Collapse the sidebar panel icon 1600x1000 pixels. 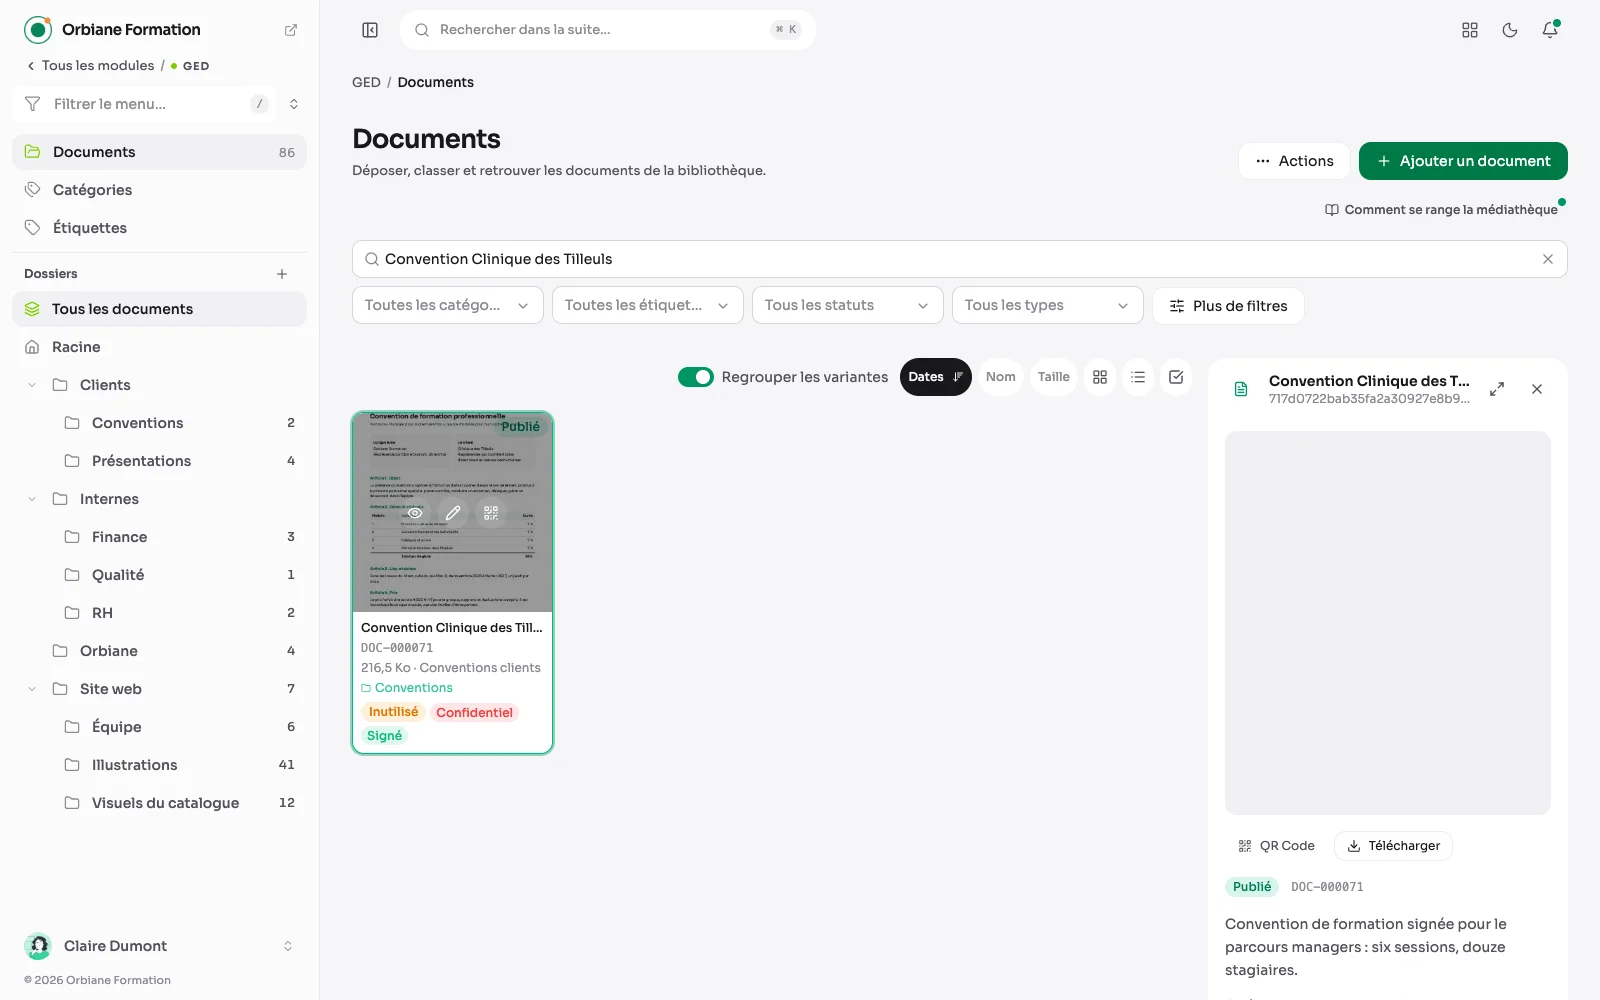(x=370, y=30)
